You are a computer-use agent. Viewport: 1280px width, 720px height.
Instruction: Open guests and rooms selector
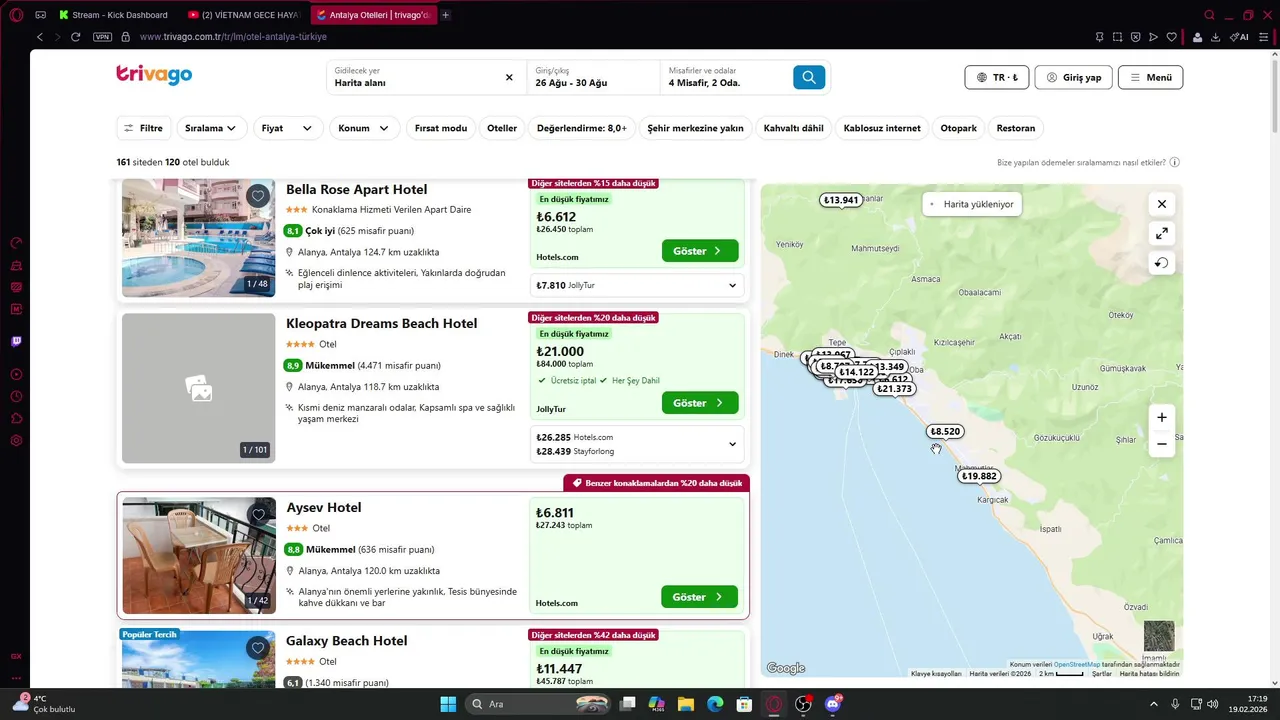pyautogui.click(x=725, y=77)
